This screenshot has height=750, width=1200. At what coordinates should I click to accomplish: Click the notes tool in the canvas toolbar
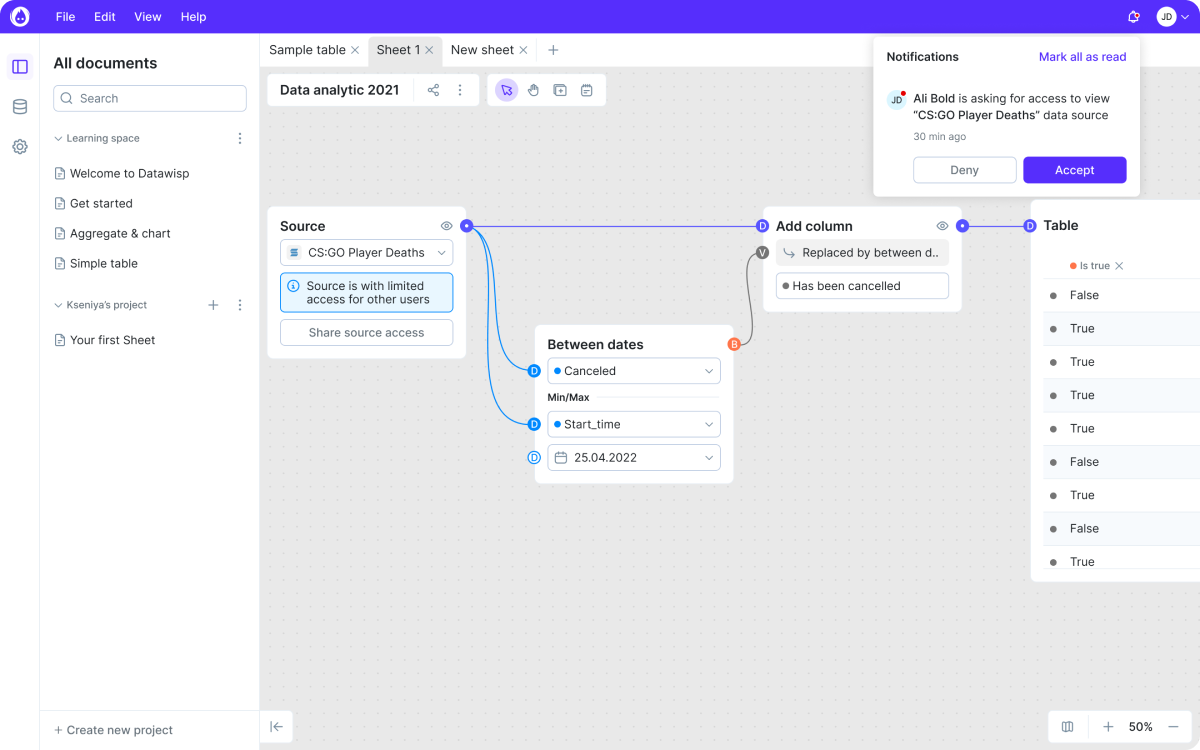(587, 89)
